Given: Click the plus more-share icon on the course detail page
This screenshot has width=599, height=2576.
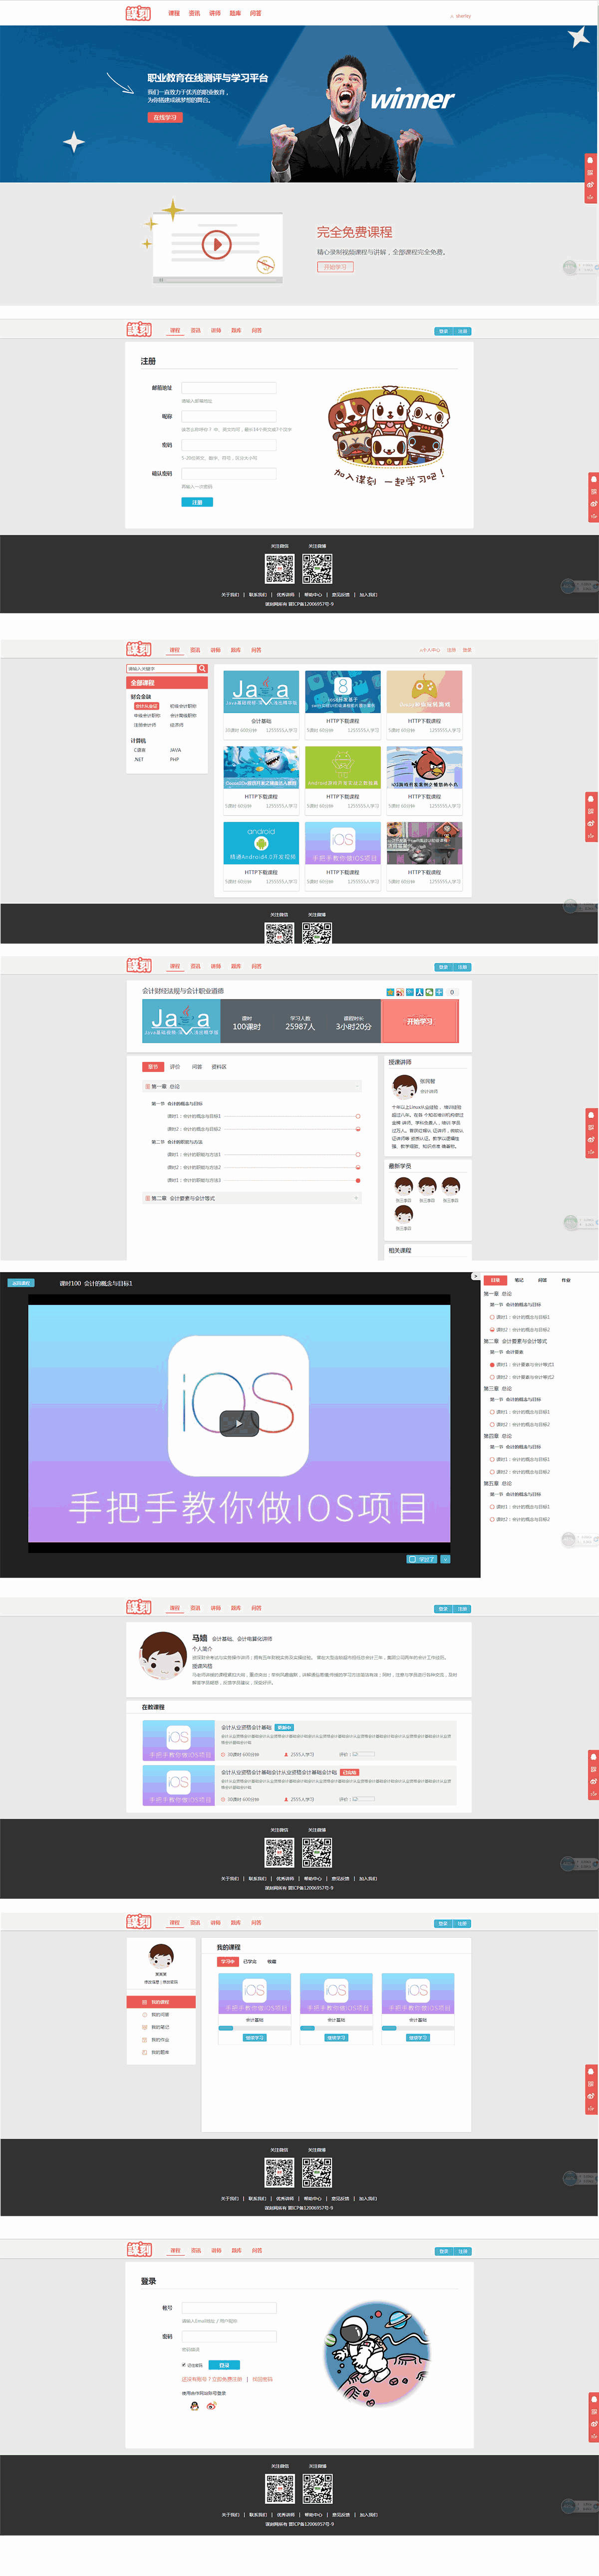Looking at the screenshot, I should pos(439,992).
